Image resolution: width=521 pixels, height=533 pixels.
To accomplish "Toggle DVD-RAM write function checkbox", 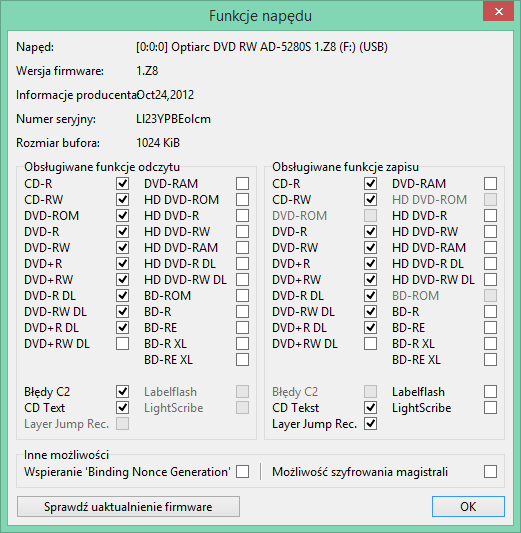I will click(490, 184).
